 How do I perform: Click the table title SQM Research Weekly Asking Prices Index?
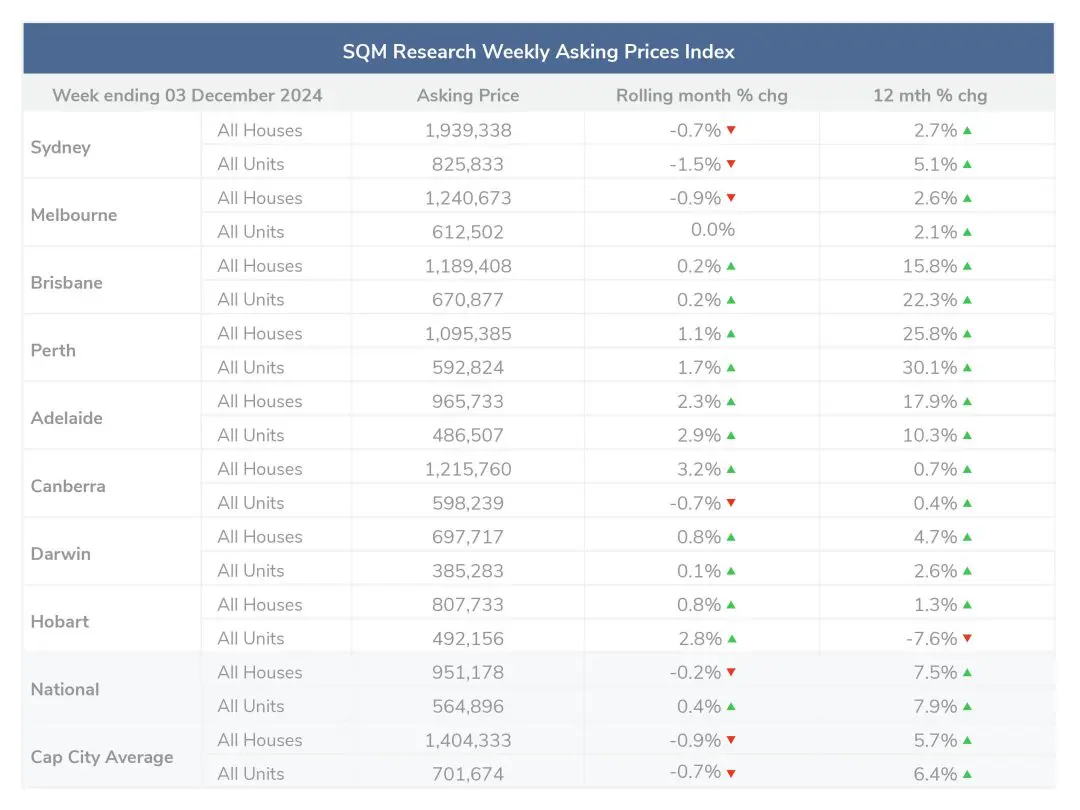539,52
